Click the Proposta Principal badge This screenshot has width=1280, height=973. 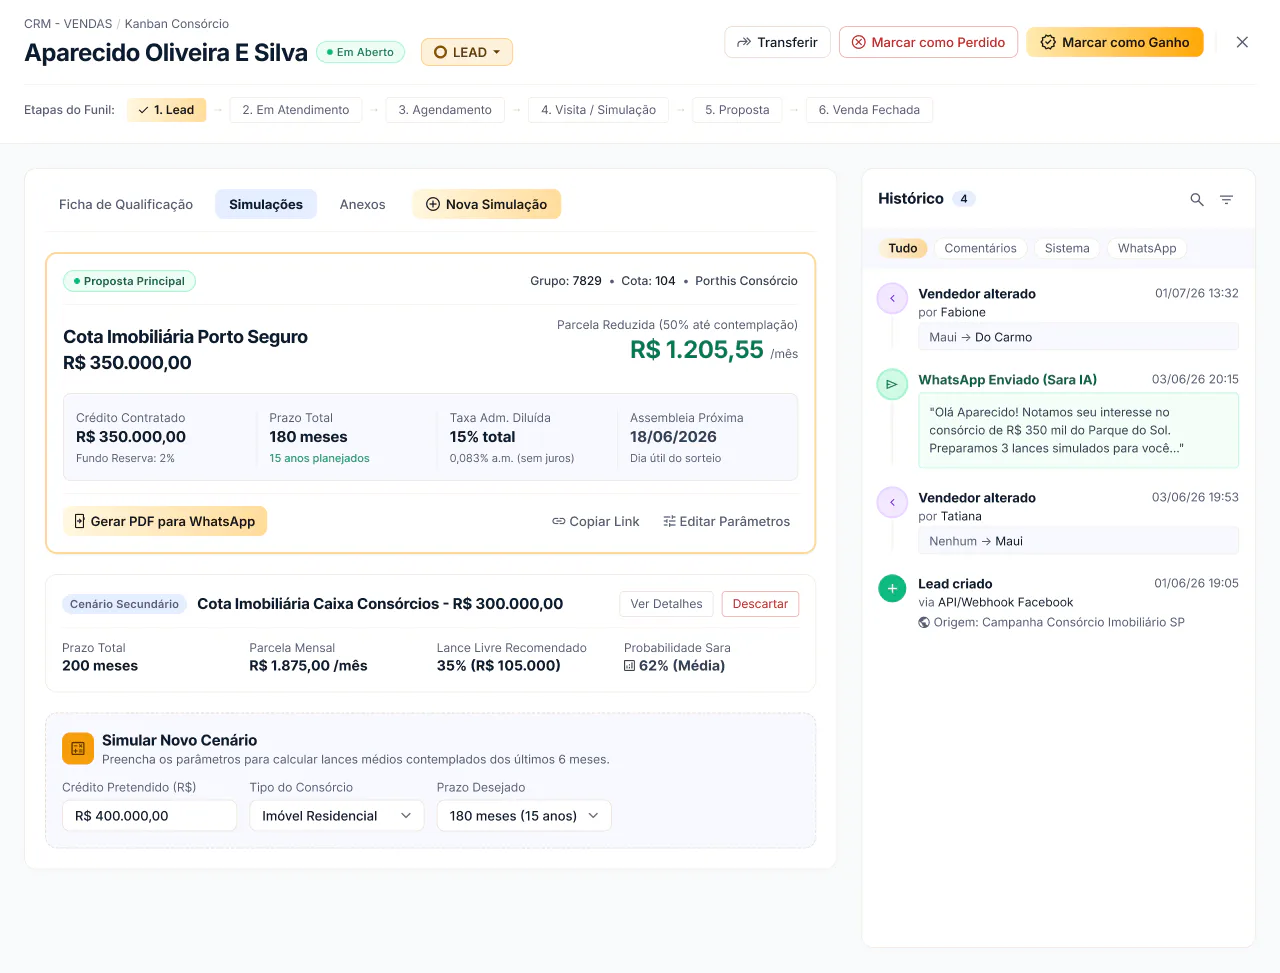pos(129,281)
